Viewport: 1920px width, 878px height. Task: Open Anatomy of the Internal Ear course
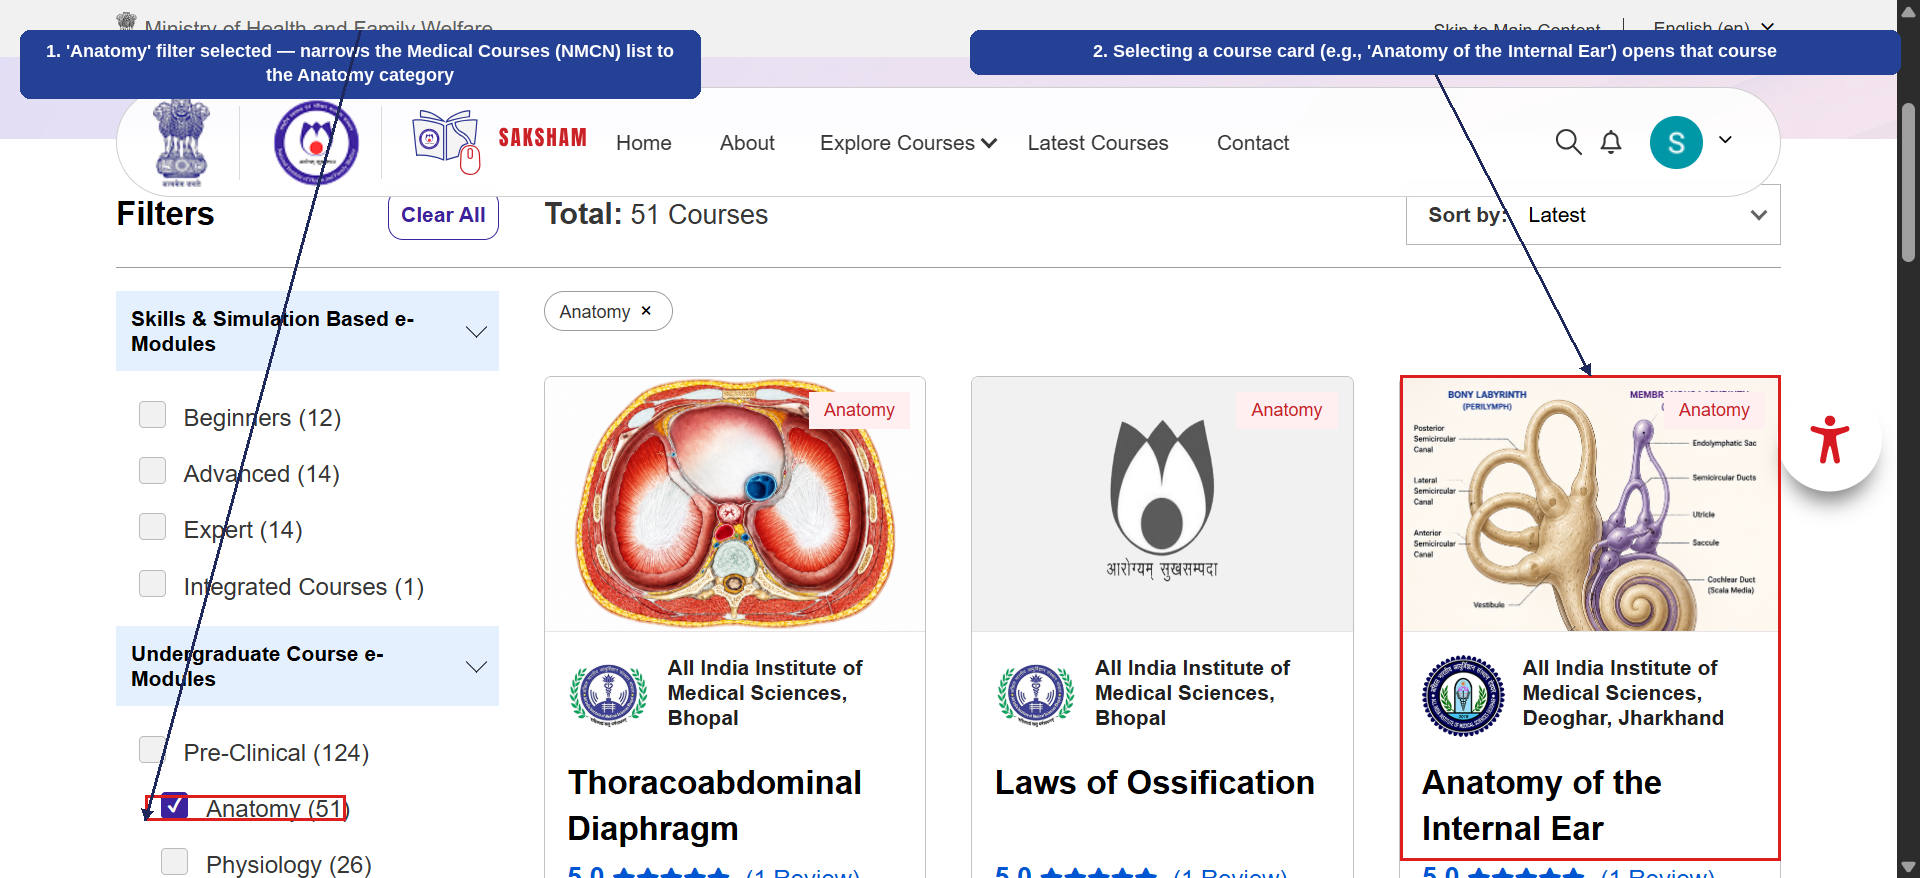point(1541,806)
